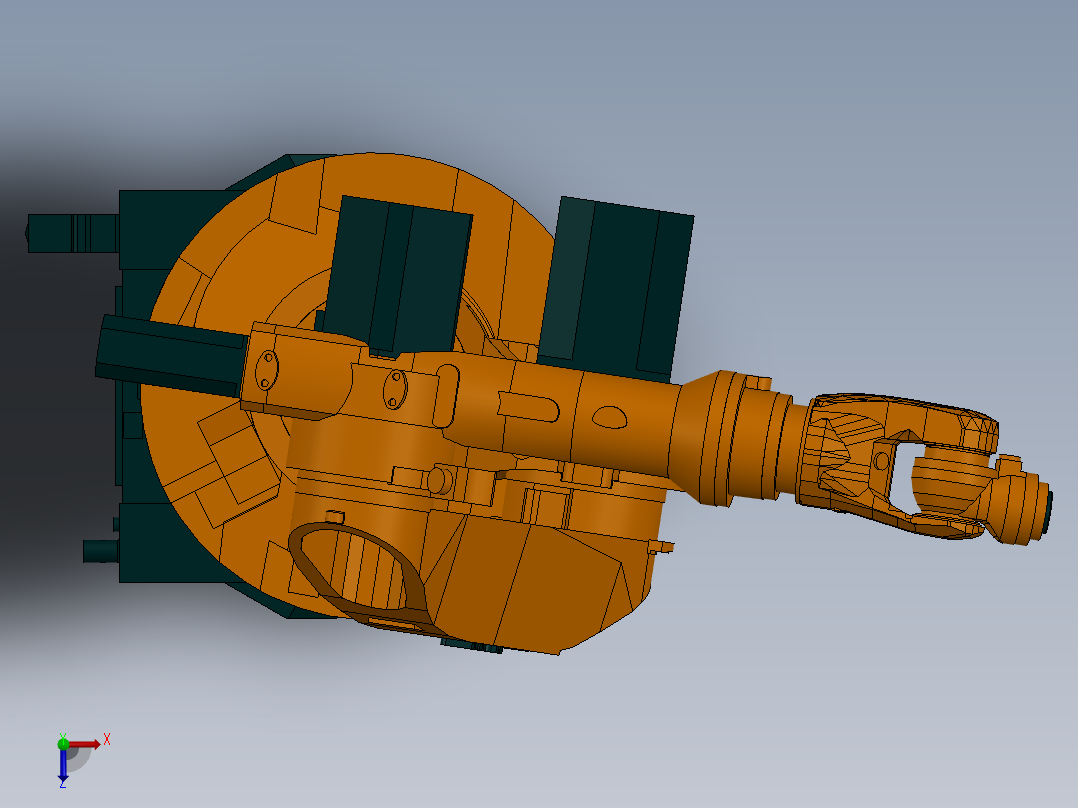The width and height of the screenshot is (1078, 808).
Task: Click the coordinate triad shadow arc
Action: tap(80, 762)
